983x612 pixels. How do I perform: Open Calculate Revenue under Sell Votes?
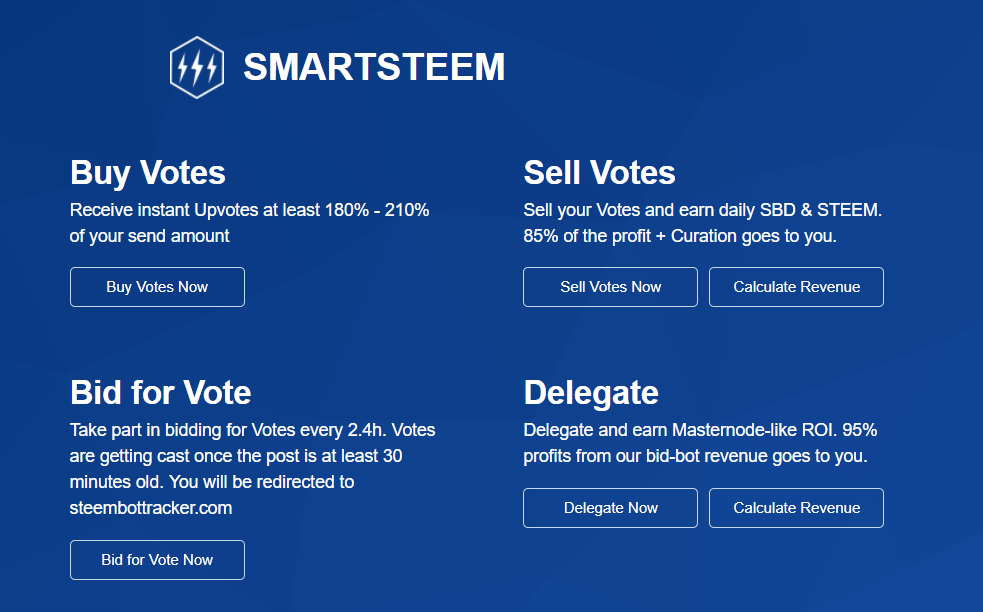coord(796,287)
